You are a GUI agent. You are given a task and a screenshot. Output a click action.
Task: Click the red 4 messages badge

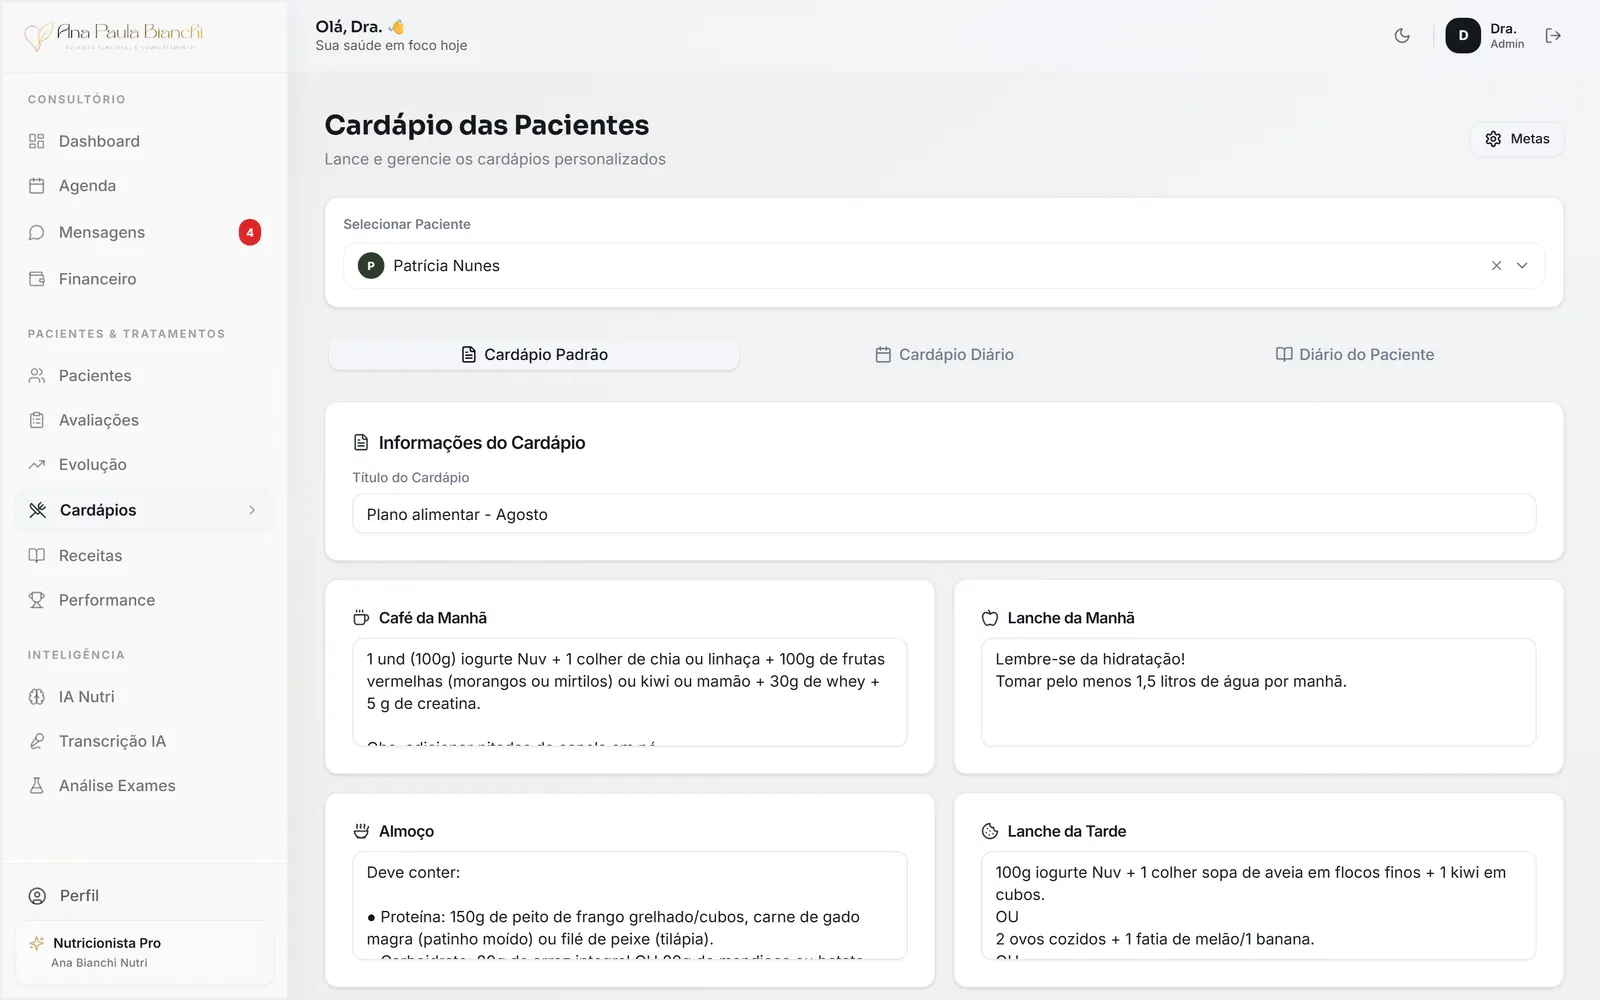pos(250,232)
